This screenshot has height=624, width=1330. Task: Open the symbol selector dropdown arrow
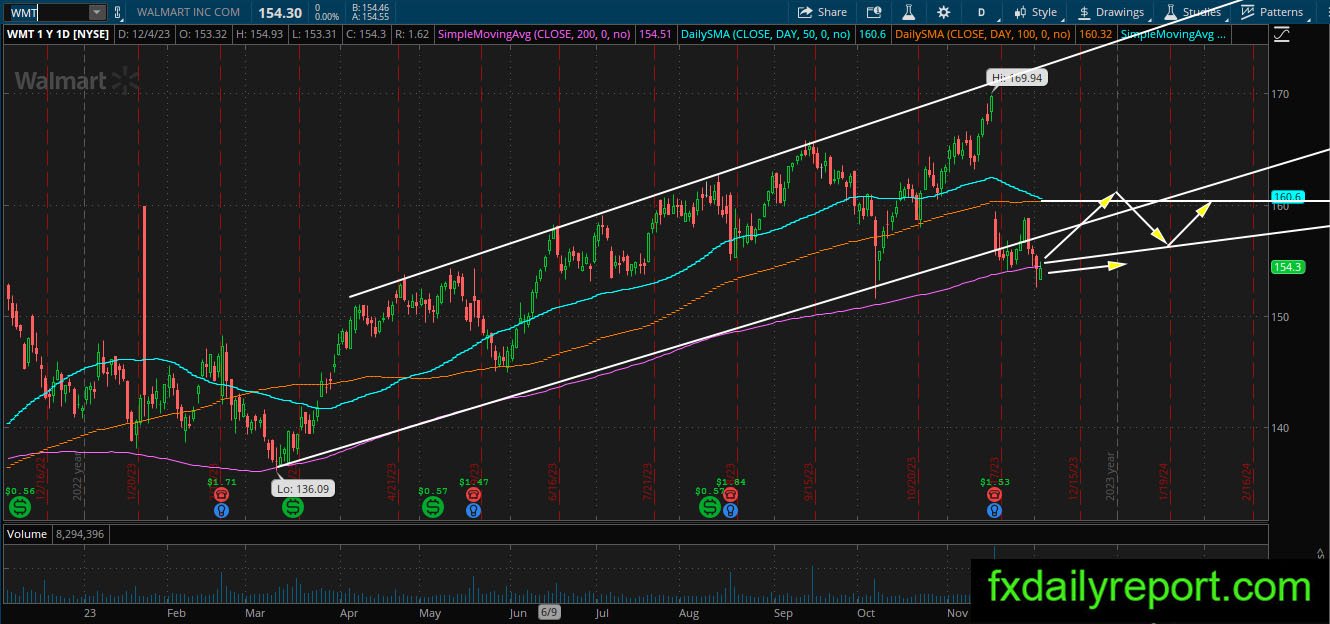coord(96,12)
